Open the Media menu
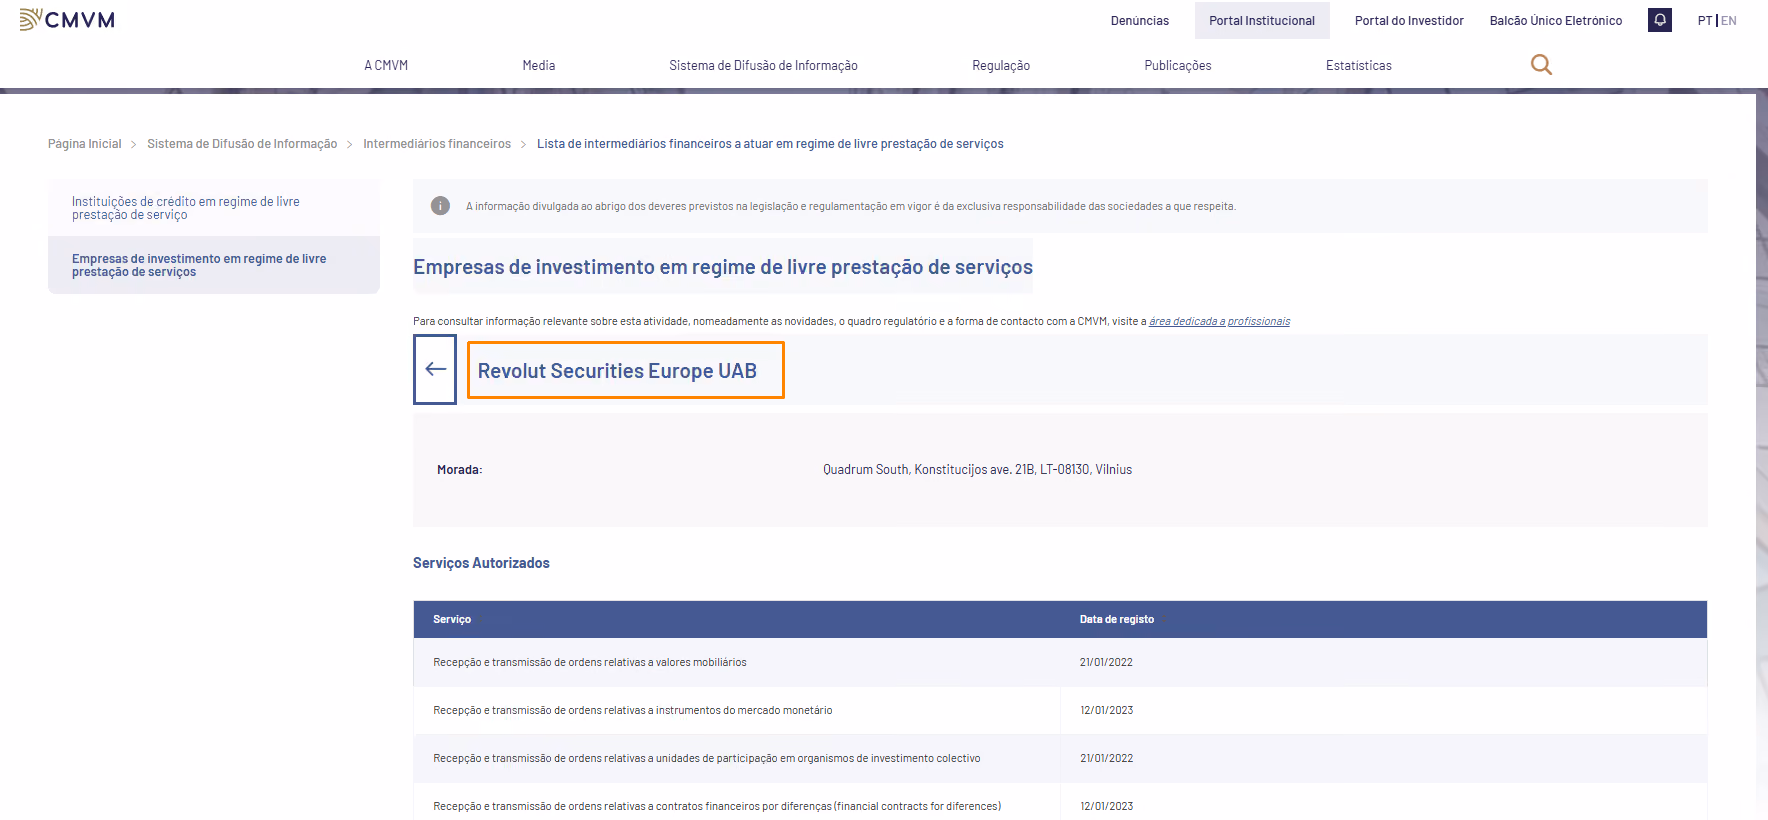This screenshot has width=1768, height=820. coord(539,66)
